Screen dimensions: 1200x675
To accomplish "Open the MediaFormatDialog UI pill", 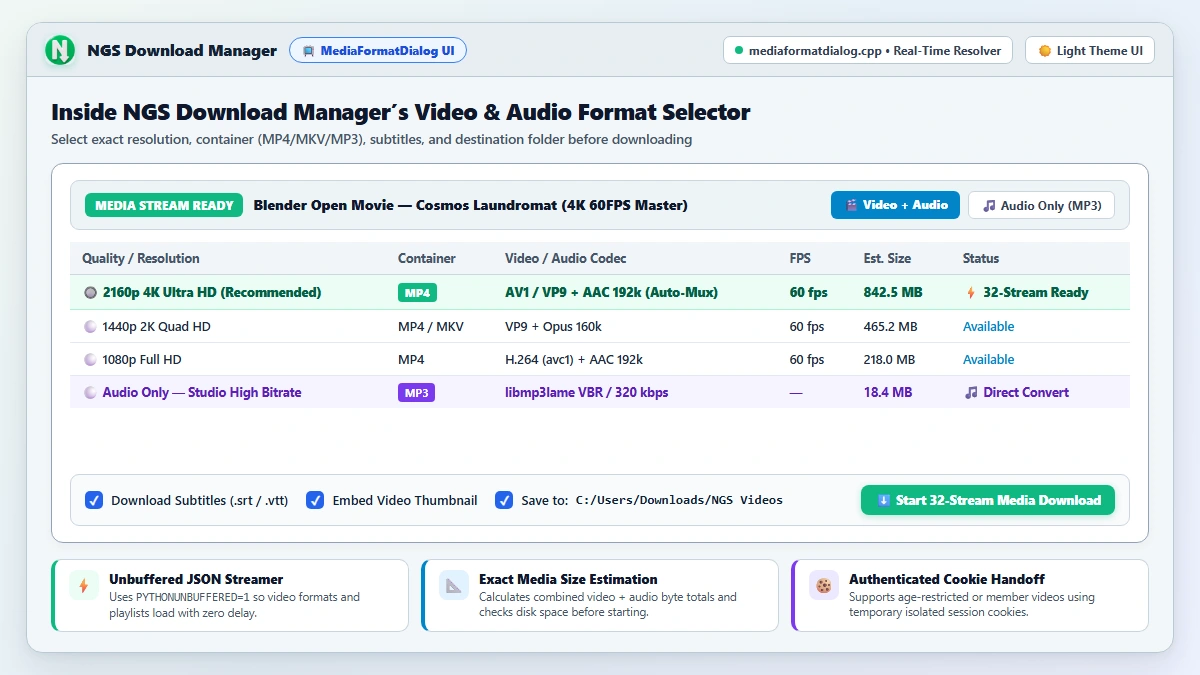I will [378, 51].
